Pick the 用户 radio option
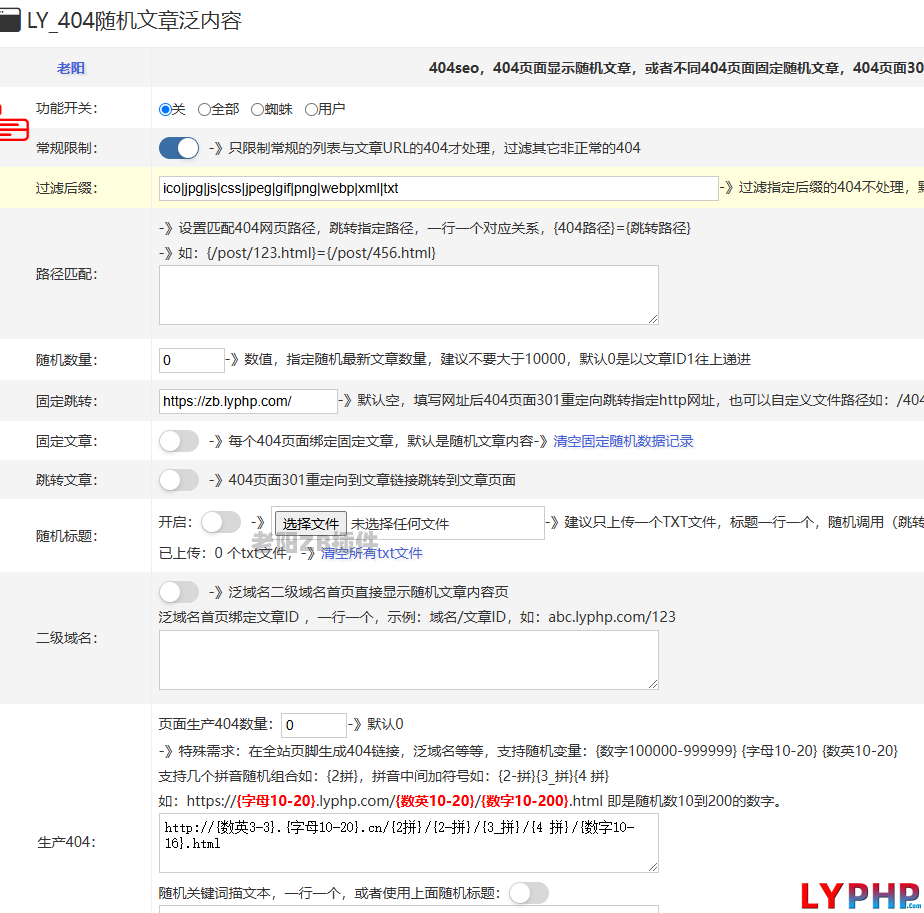 click(311, 109)
